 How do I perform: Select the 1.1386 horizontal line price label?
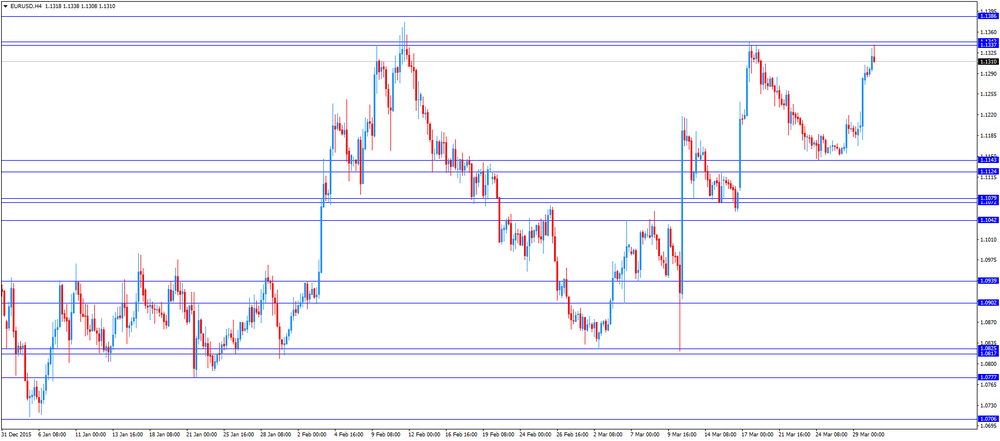pyautogui.click(x=988, y=16)
